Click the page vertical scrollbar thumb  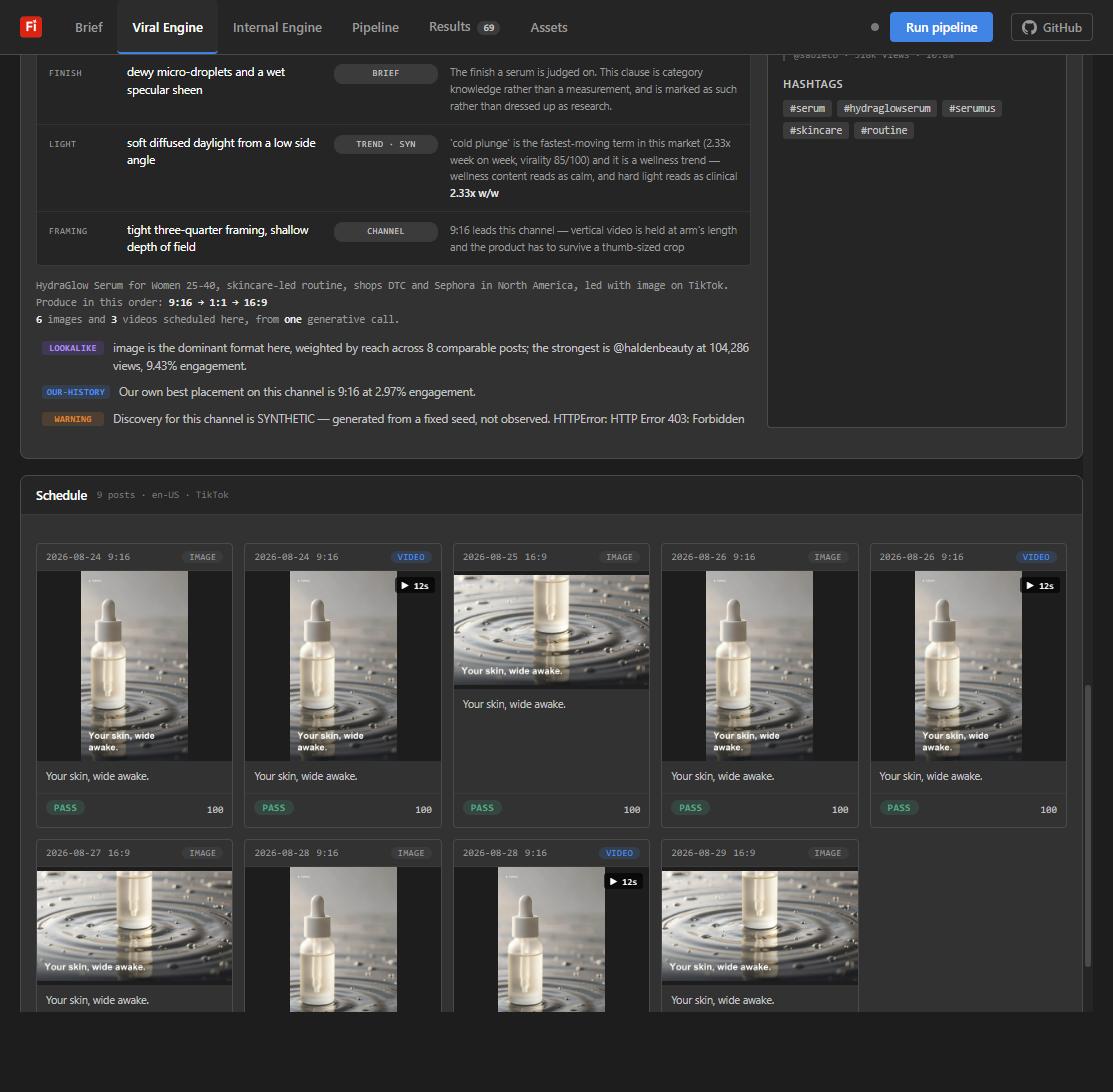1087,825
